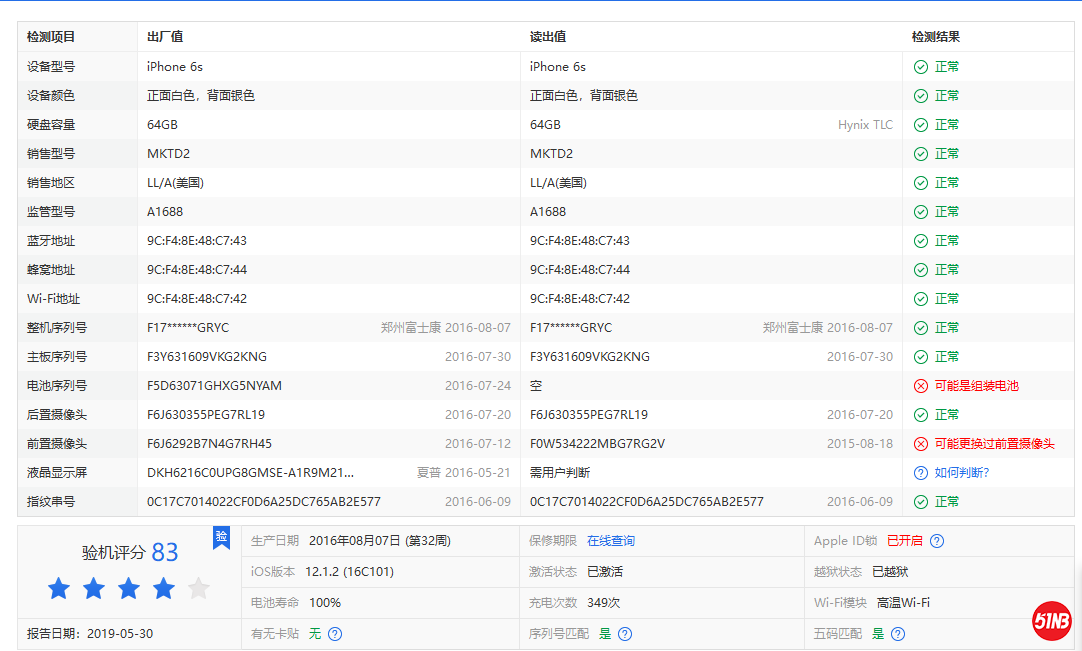Open the 如何判断? link
The image size is (1082, 651).
tap(962, 473)
